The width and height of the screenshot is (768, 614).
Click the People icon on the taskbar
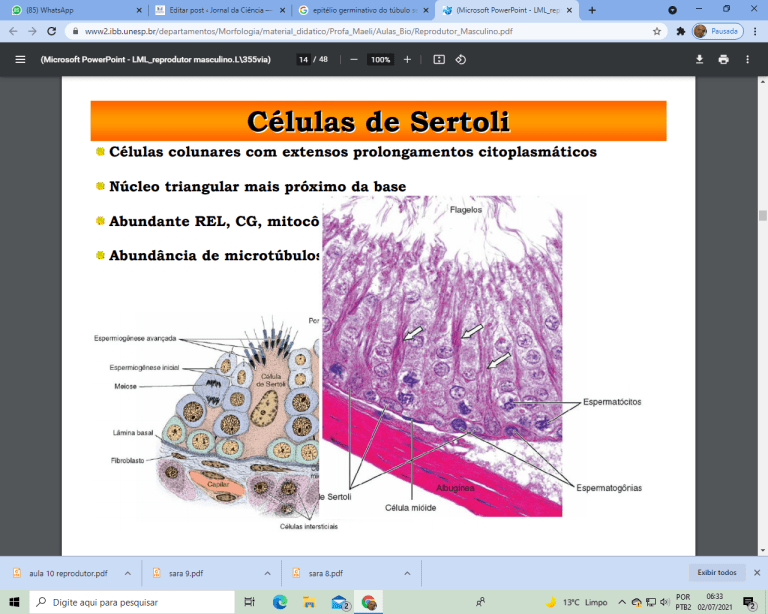coord(480,602)
